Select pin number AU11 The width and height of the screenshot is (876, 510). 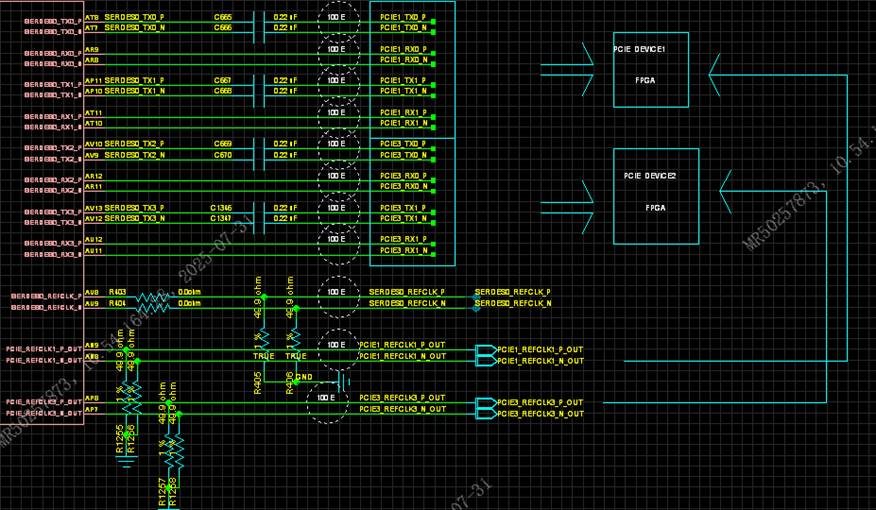coord(94,251)
